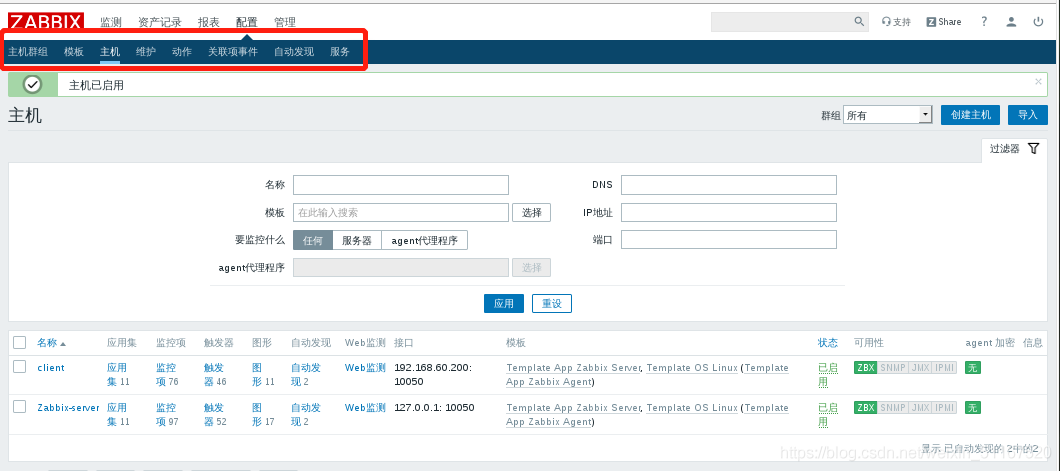The width and height of the screenshot is (1061, 471).
Task: Go to 关联项事件 submenu
Action: click(x=233, y=51)
